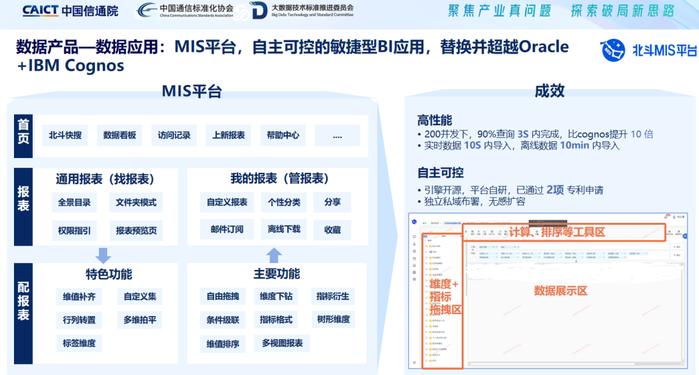The image size is (699, 375).
Task: Click the 北斗MIS平台 mascot logo icon
Action: (x=613, y=50)
